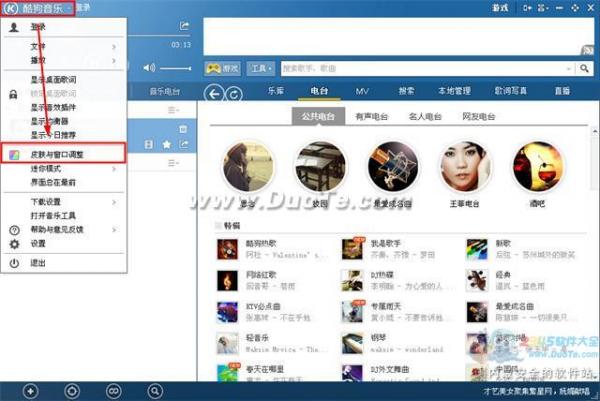Expand 帮助与意见反馈 submenu
Viewport: 600px width, 401px height.
tap(64, 230)
